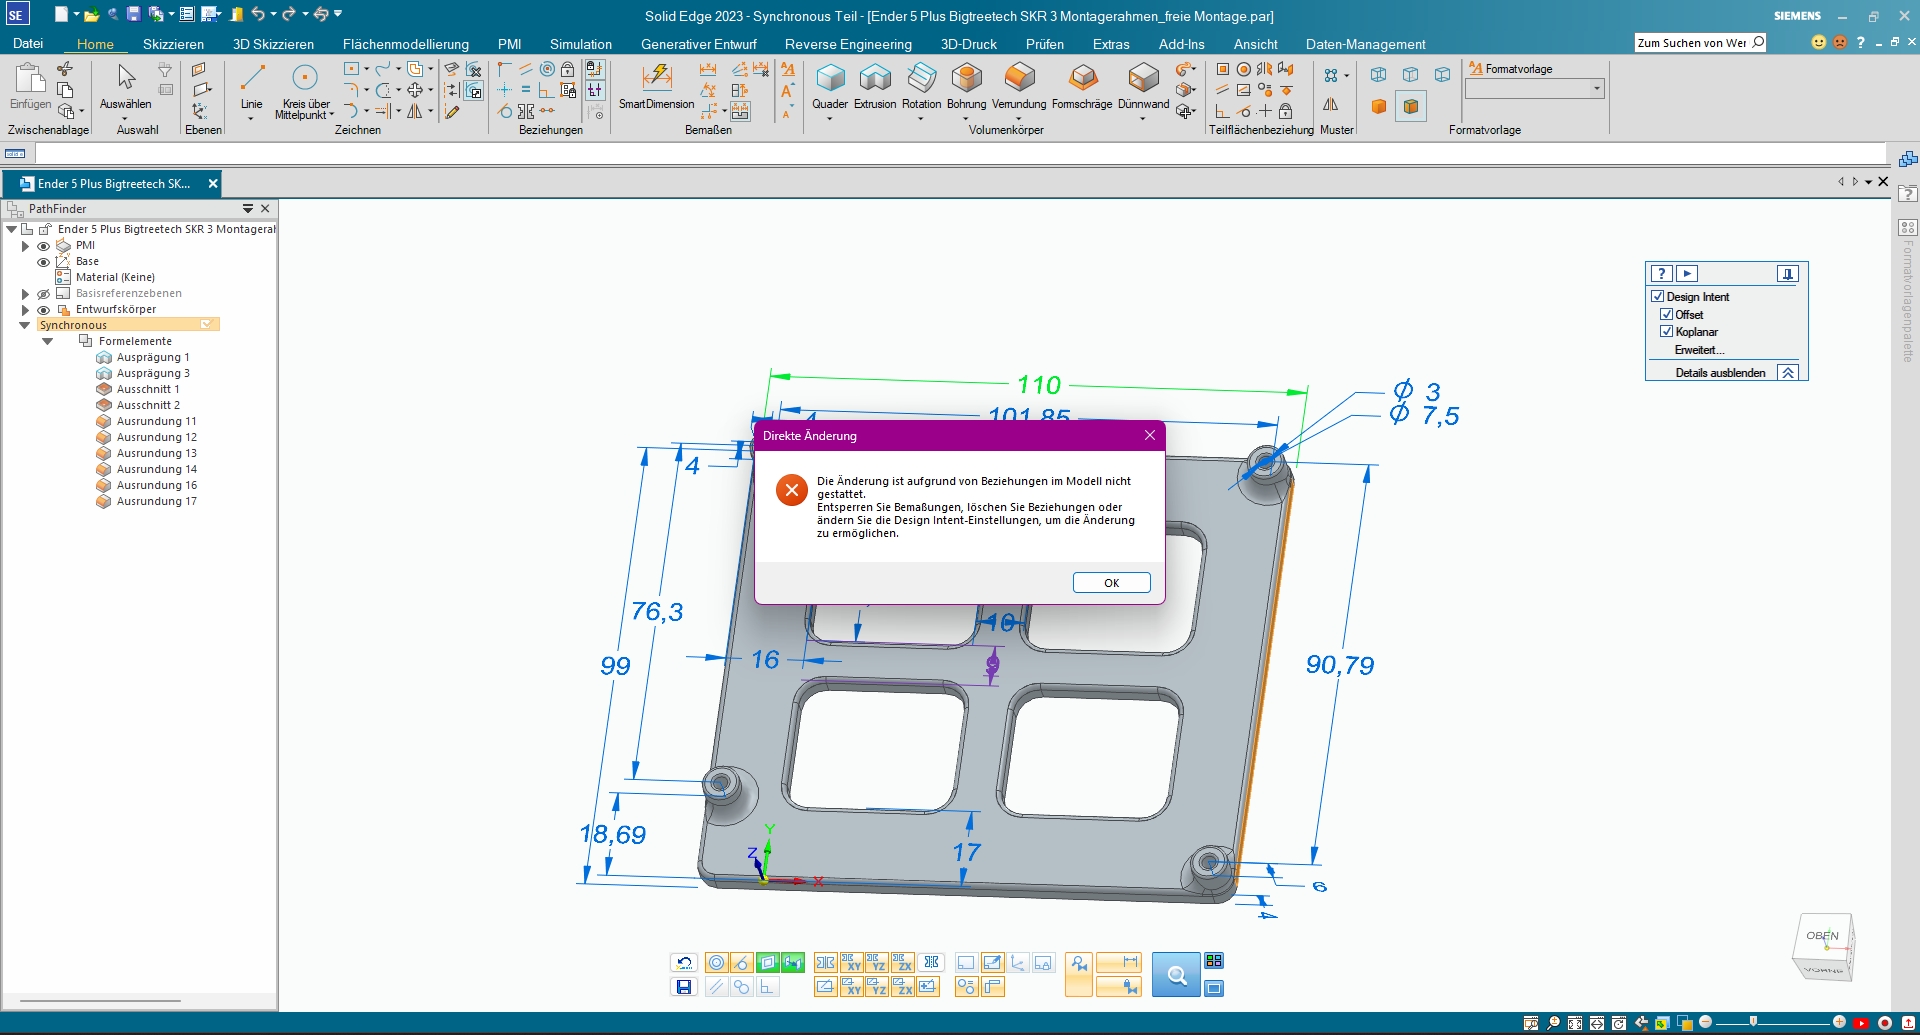This screenshot has width=1920, height=1035.
Task: Switch to the Skizzieren tab
Action: click(x=173, y=44)
